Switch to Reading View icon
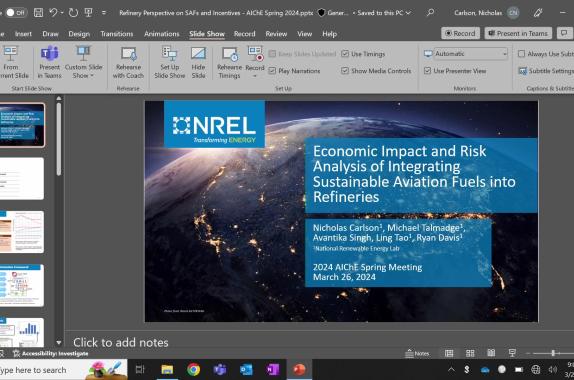Image resolution: width=574 pixels, height=380 pixels. 491,353
